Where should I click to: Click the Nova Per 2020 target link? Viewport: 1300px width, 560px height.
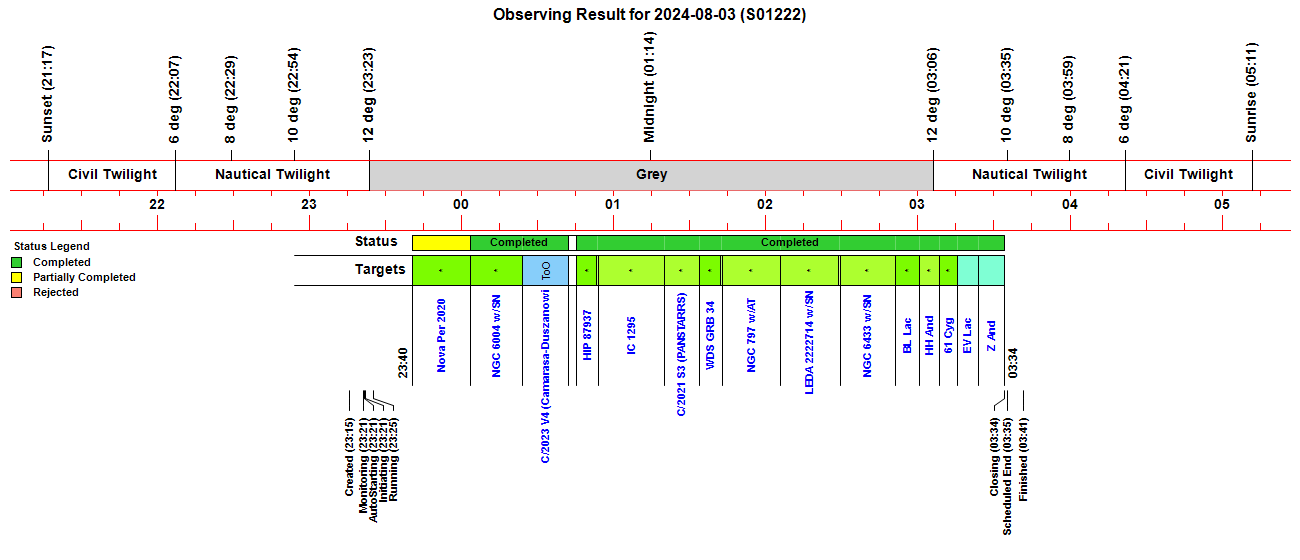[x=441, y=335]
